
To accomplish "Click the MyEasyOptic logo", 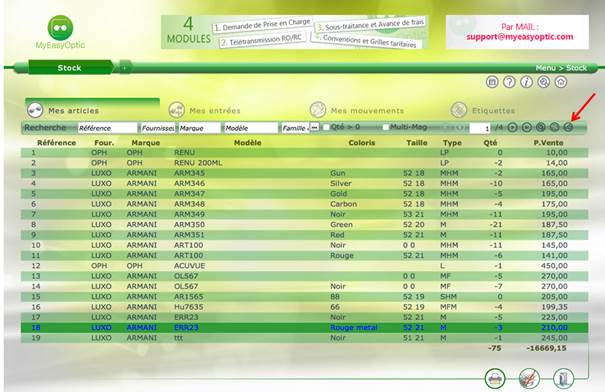I will click(60, 32).
